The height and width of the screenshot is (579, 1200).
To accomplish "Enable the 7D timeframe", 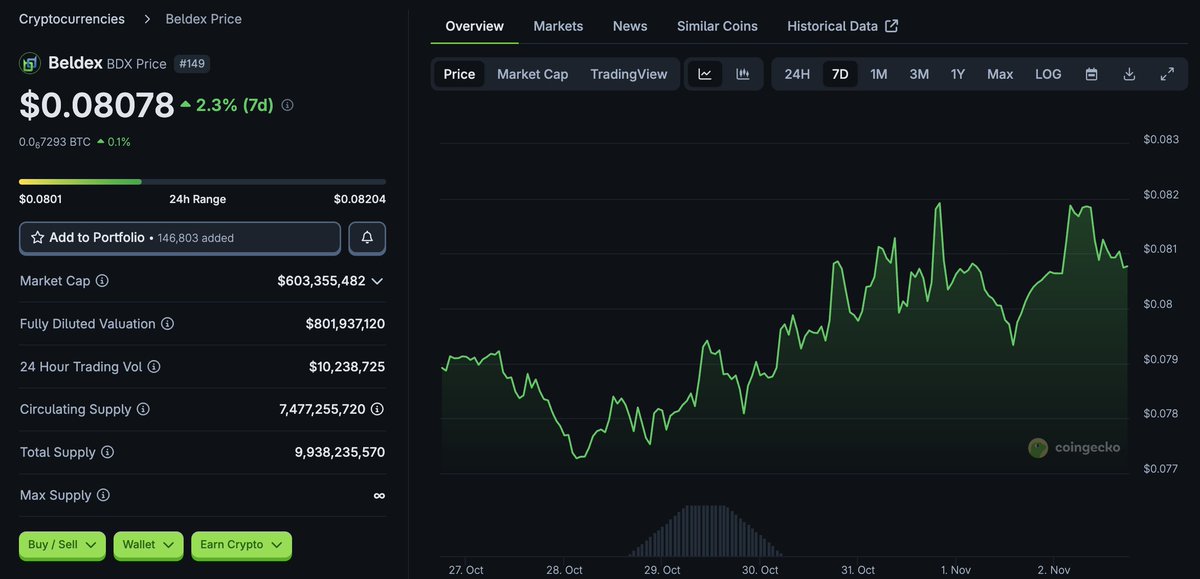I will [839, 74].
